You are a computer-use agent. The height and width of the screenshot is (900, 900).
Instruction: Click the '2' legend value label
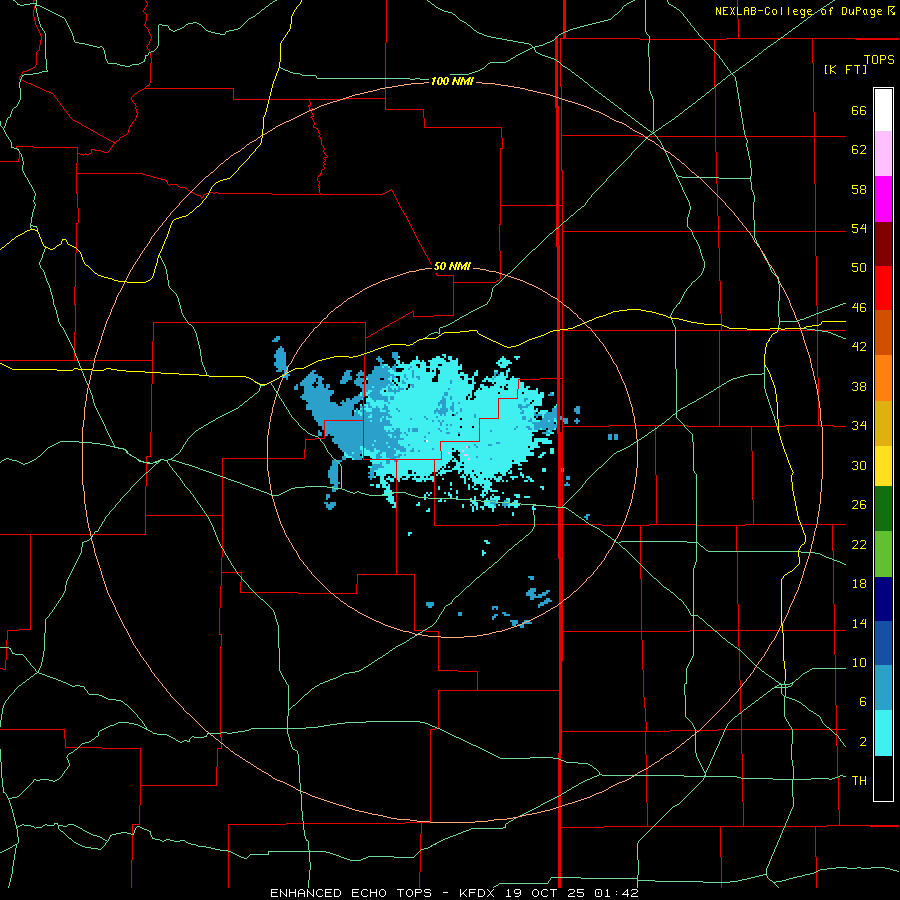(862, 742)
